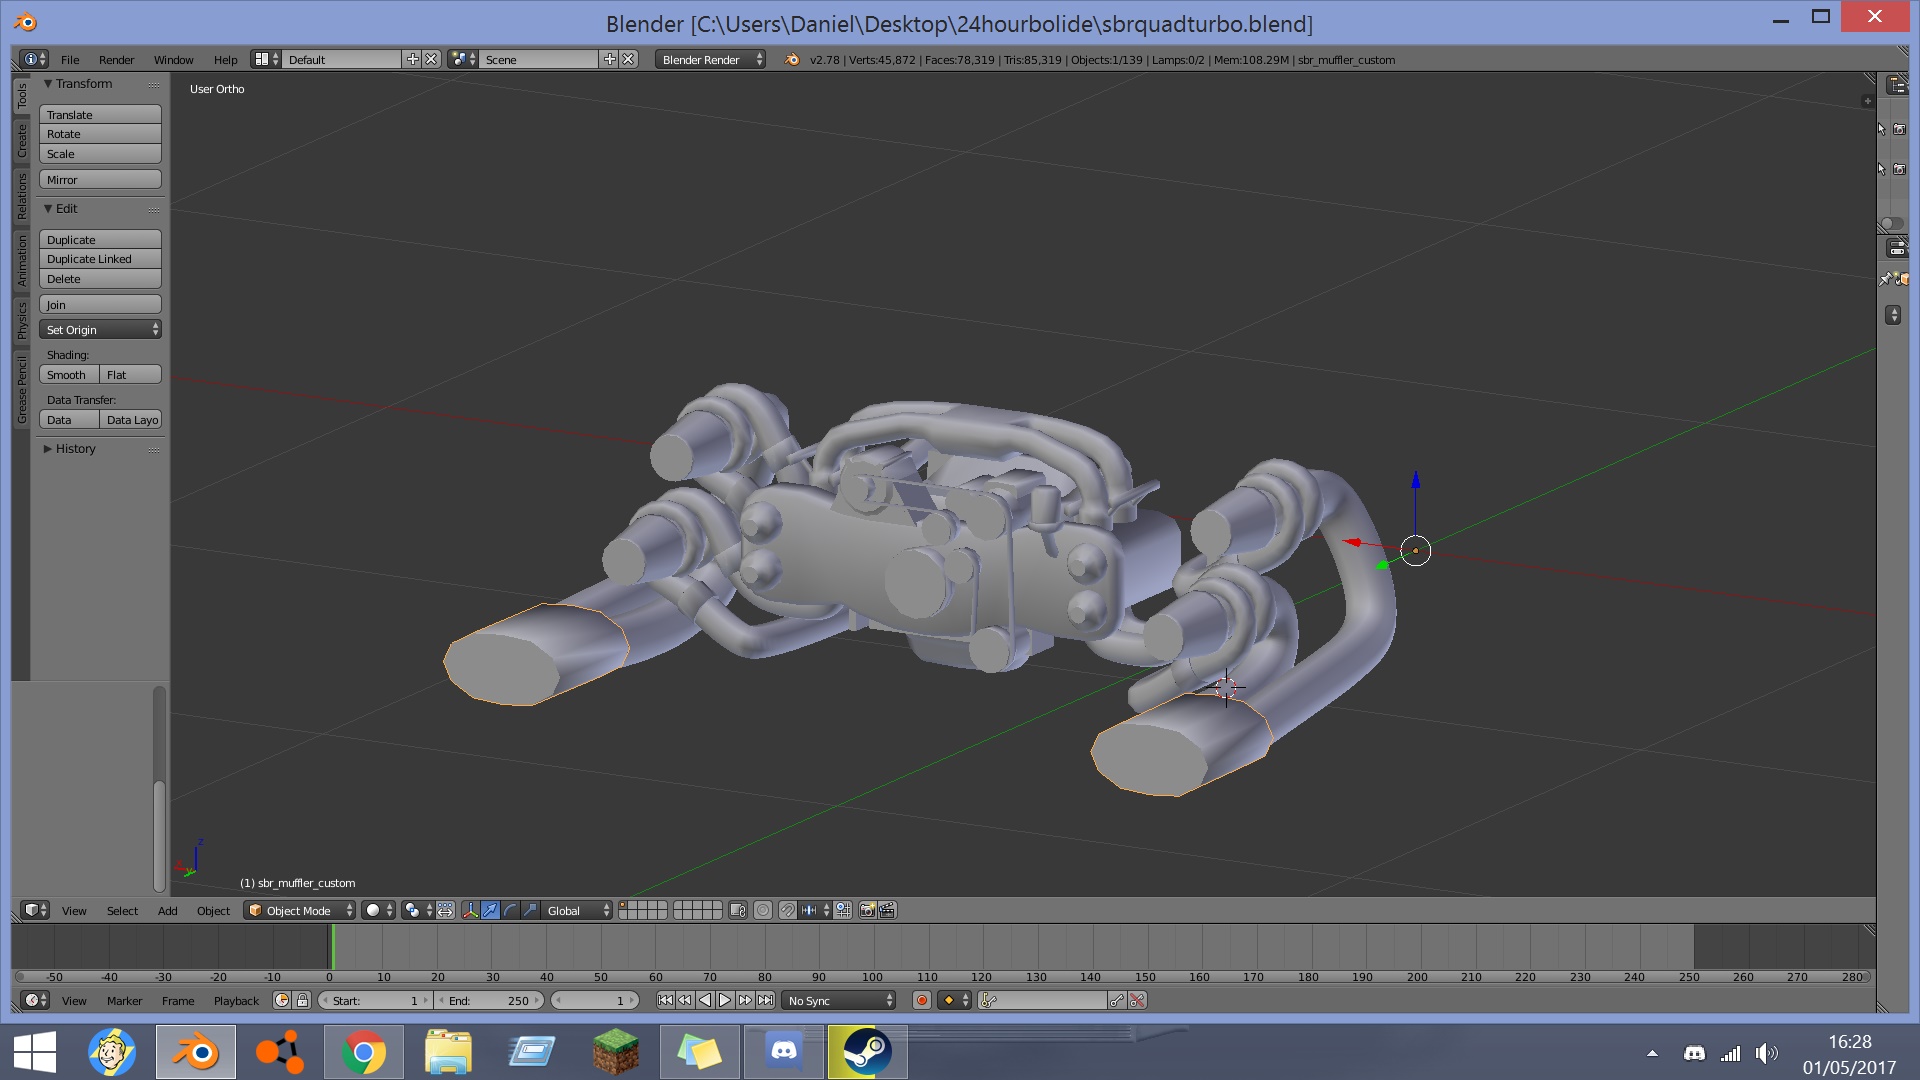This screenshot has width=1920, height=1080.
Task: Toggle the 3D manipulator widget
Action: click(471, 910)
